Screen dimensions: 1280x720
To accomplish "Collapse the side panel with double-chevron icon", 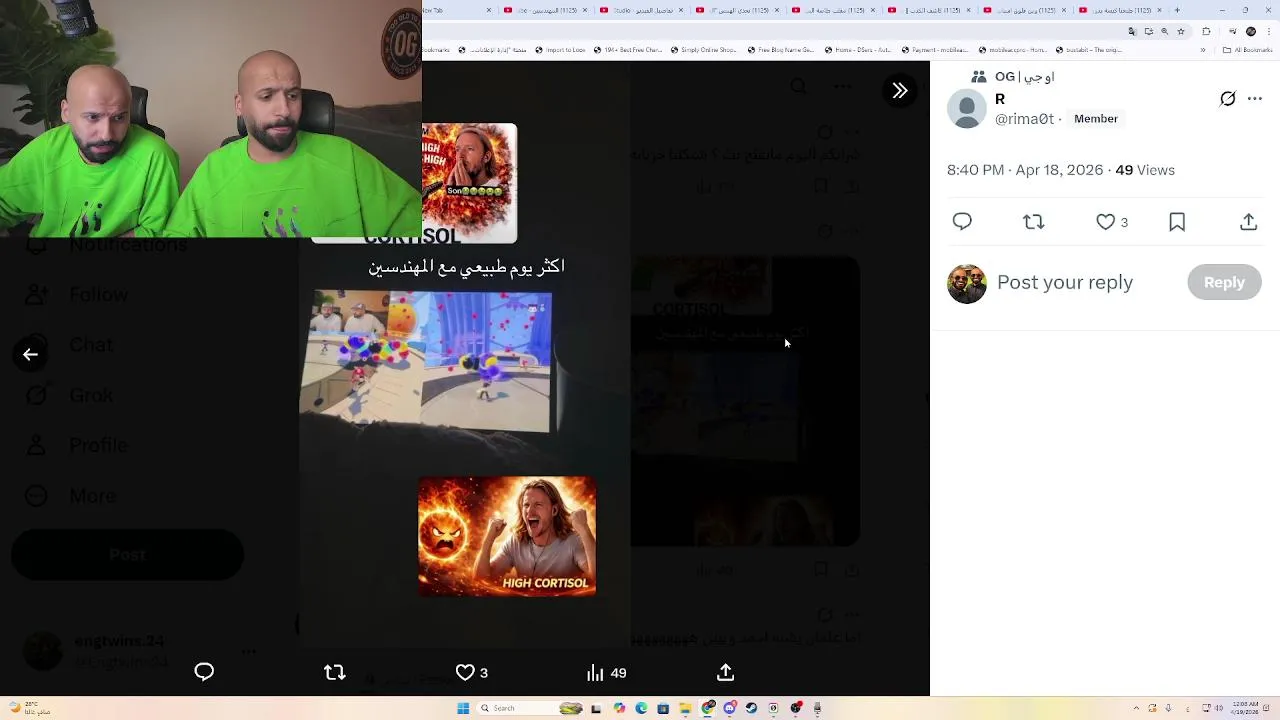I will pos(899,91).
